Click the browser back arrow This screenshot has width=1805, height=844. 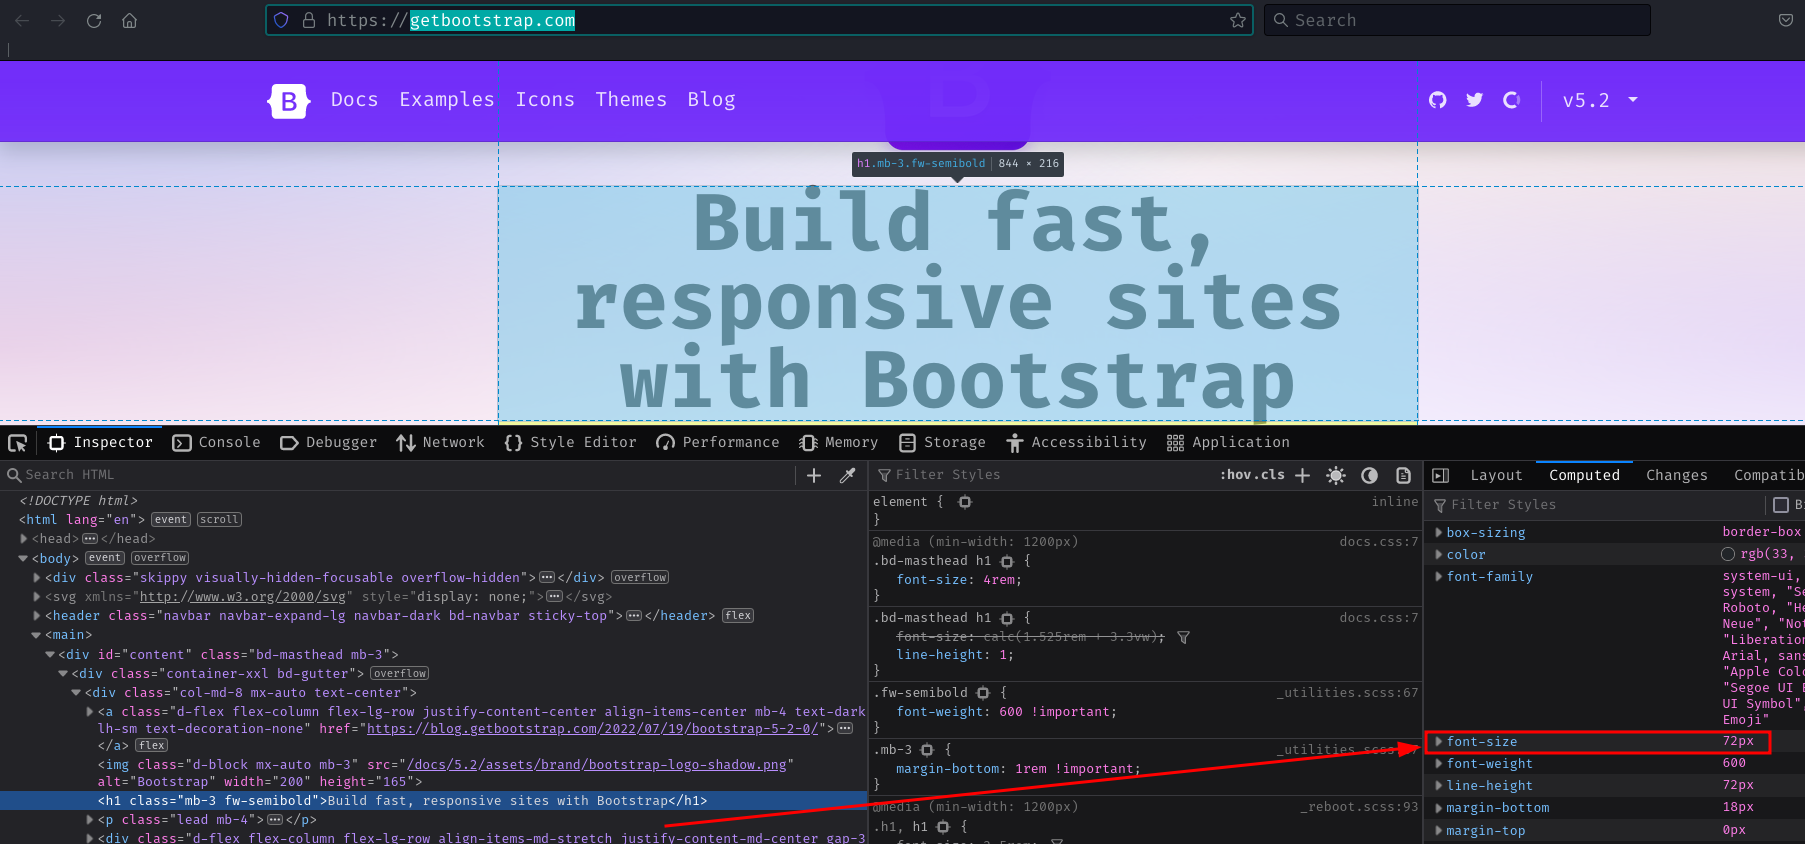[22, 20]
